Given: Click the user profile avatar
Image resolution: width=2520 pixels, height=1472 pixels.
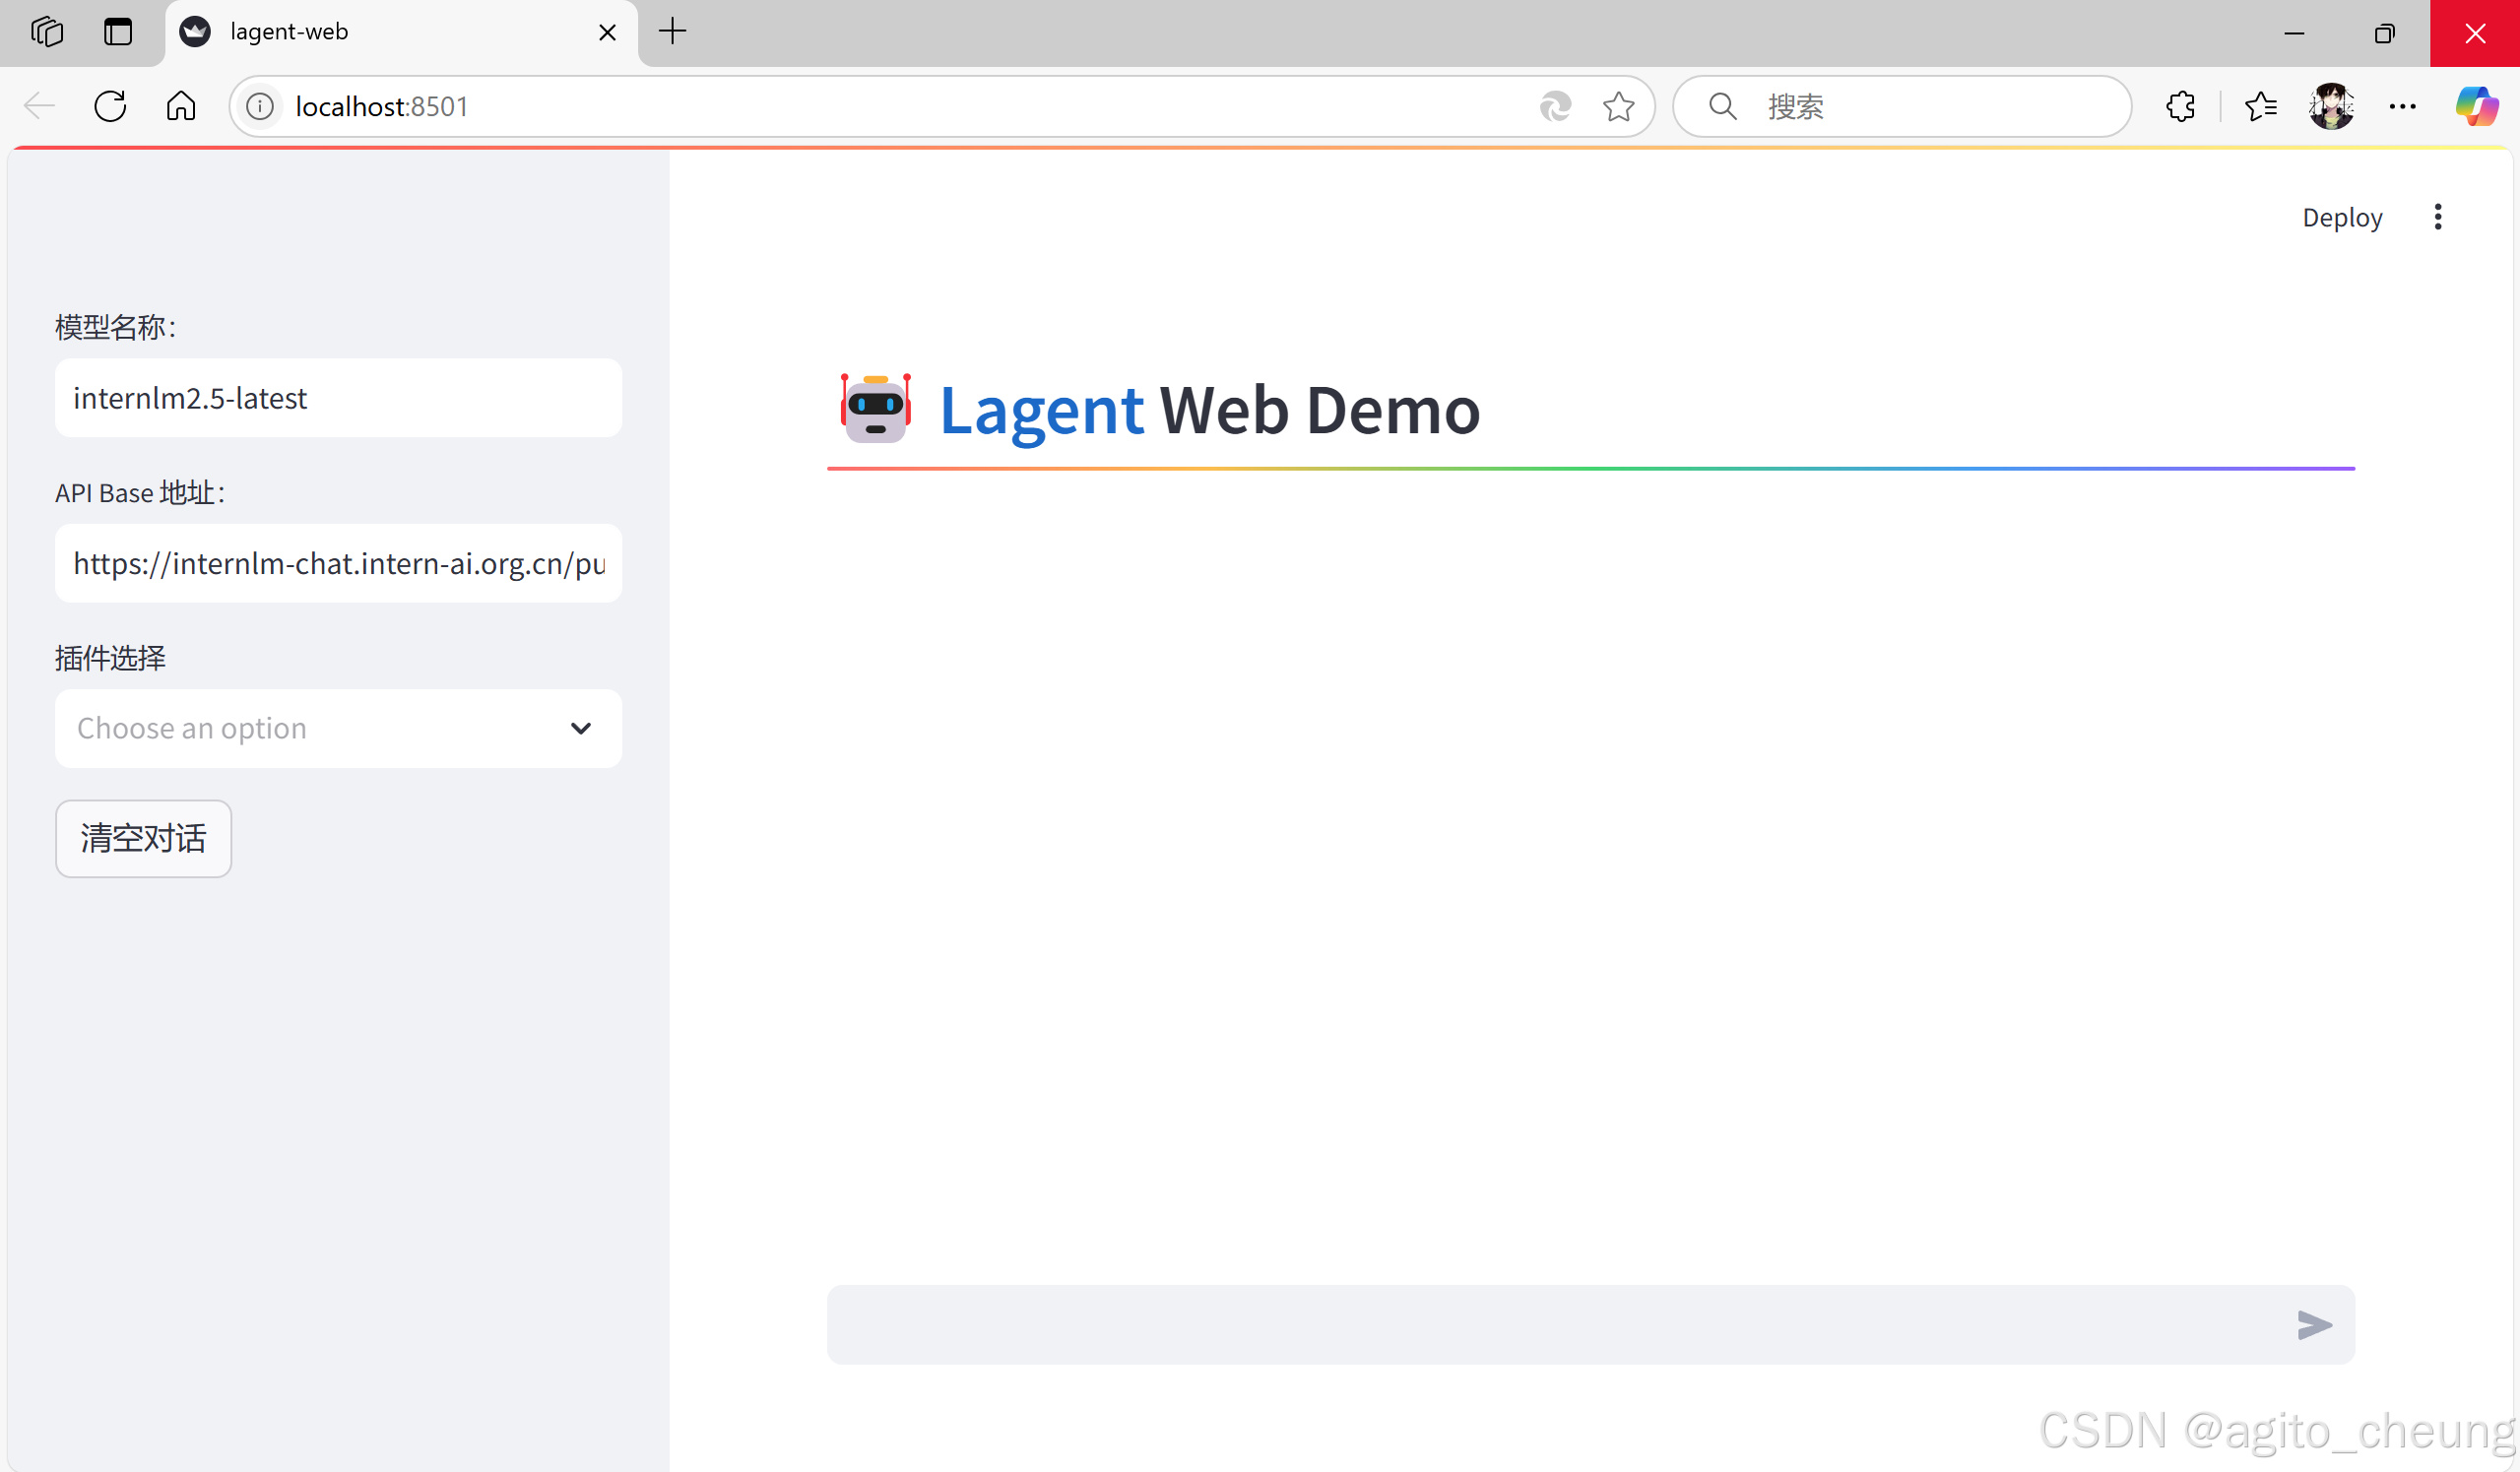Looking at the screenshot, I should (2331, 106).
